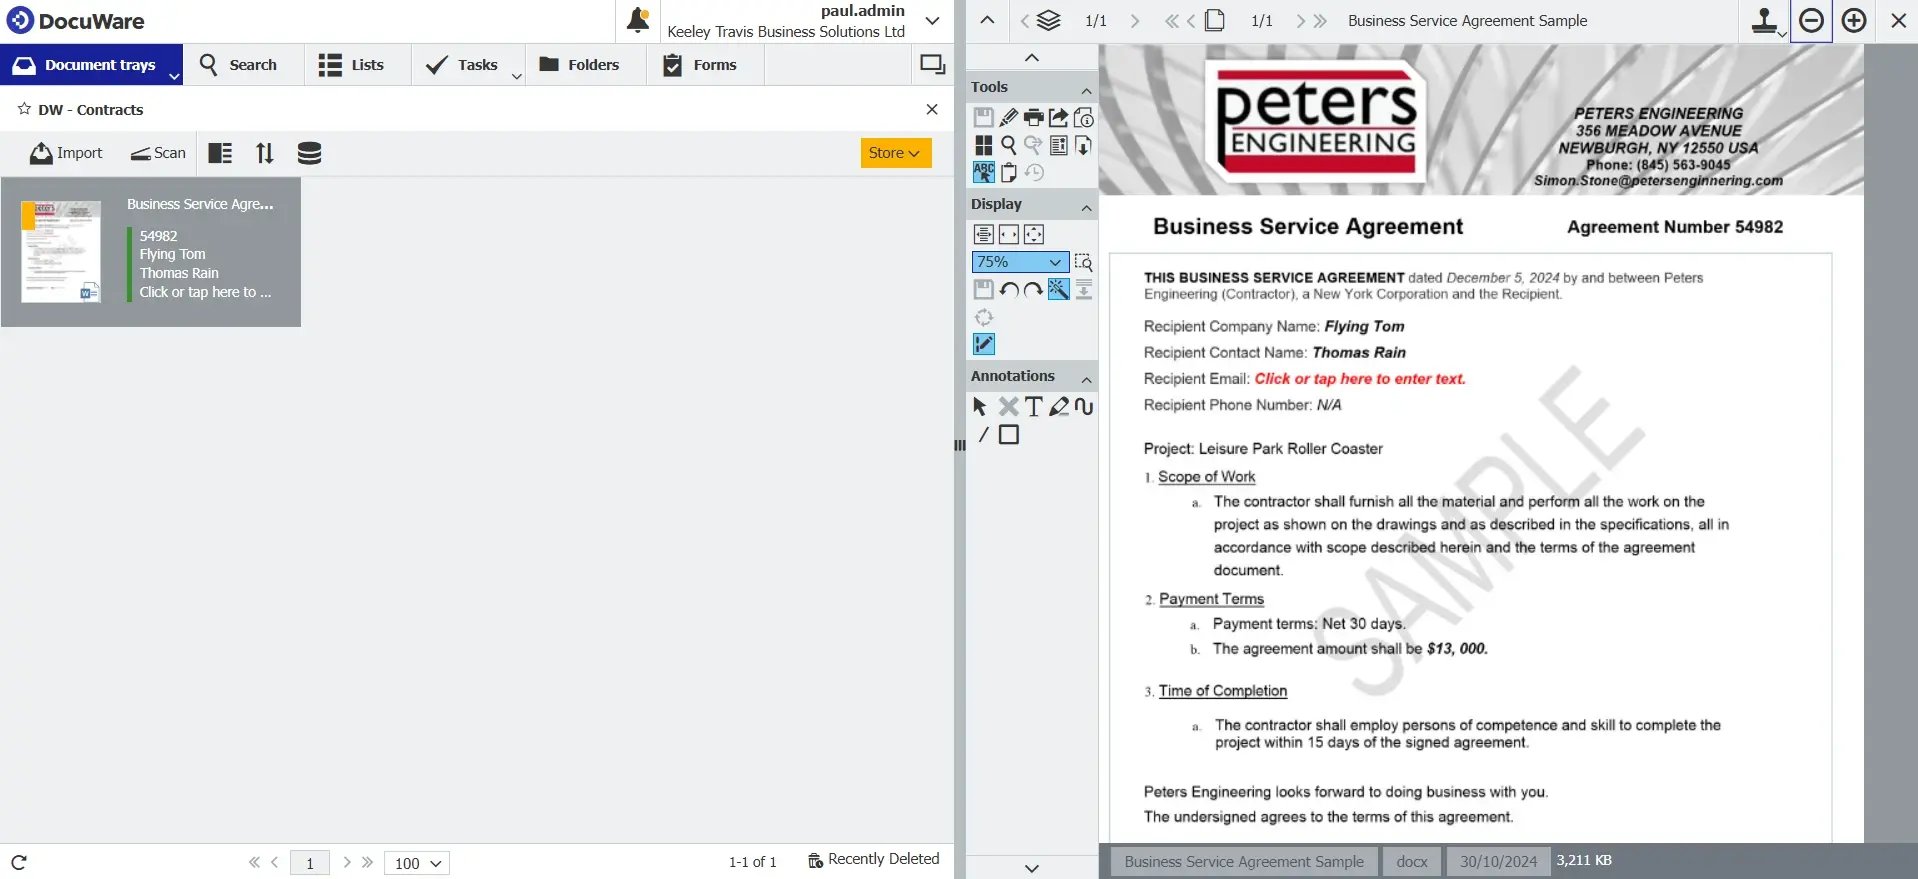This screenshot has height=879, width=1918.
Task: Select the highlighter annotation tool
Action: click(x=1058, y=406)
